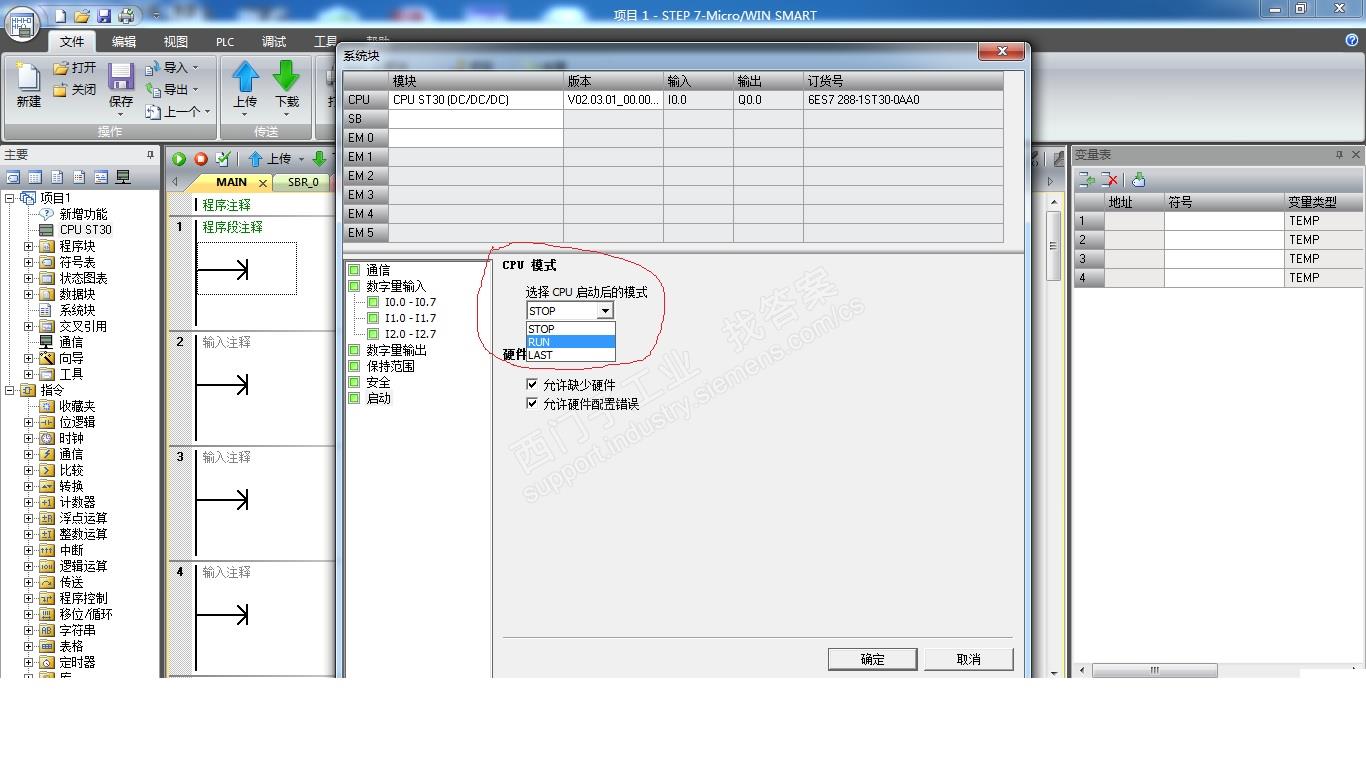Click 打开 open folder in the ribbon
Screen dimensions: 1366x768
[76, 68]
